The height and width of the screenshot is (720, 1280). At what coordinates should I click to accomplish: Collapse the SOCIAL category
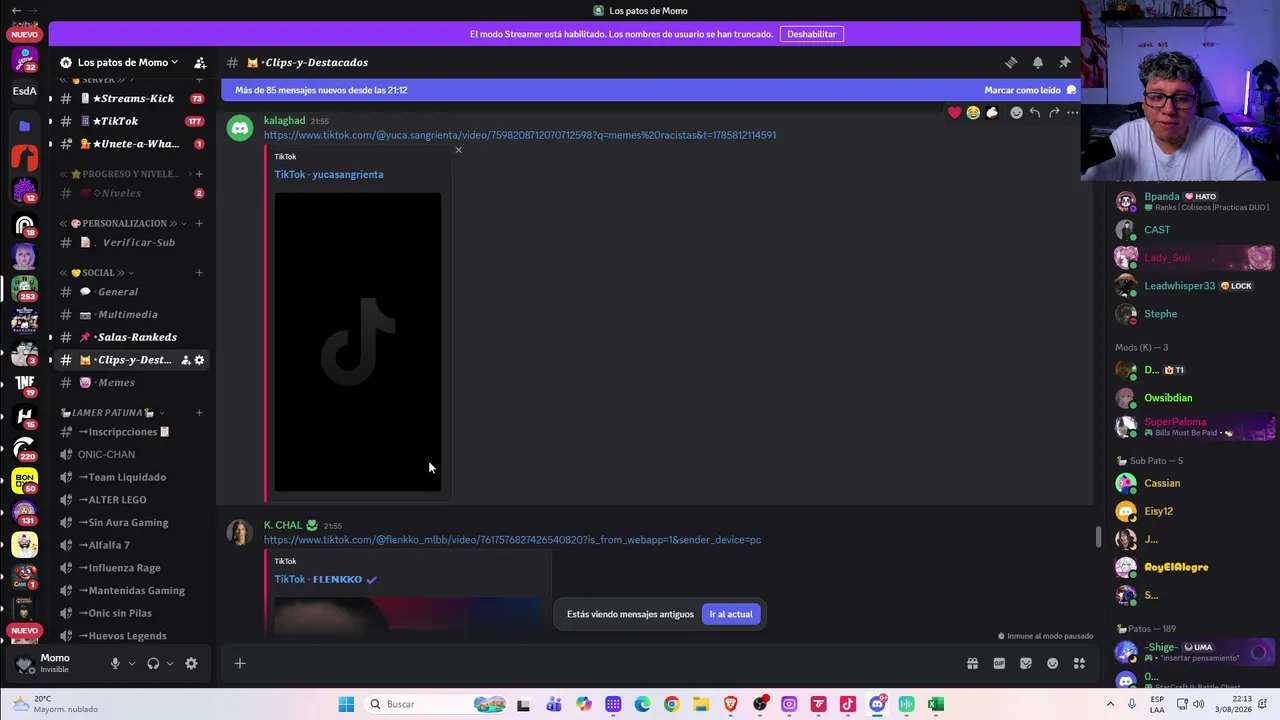[96, 273]
